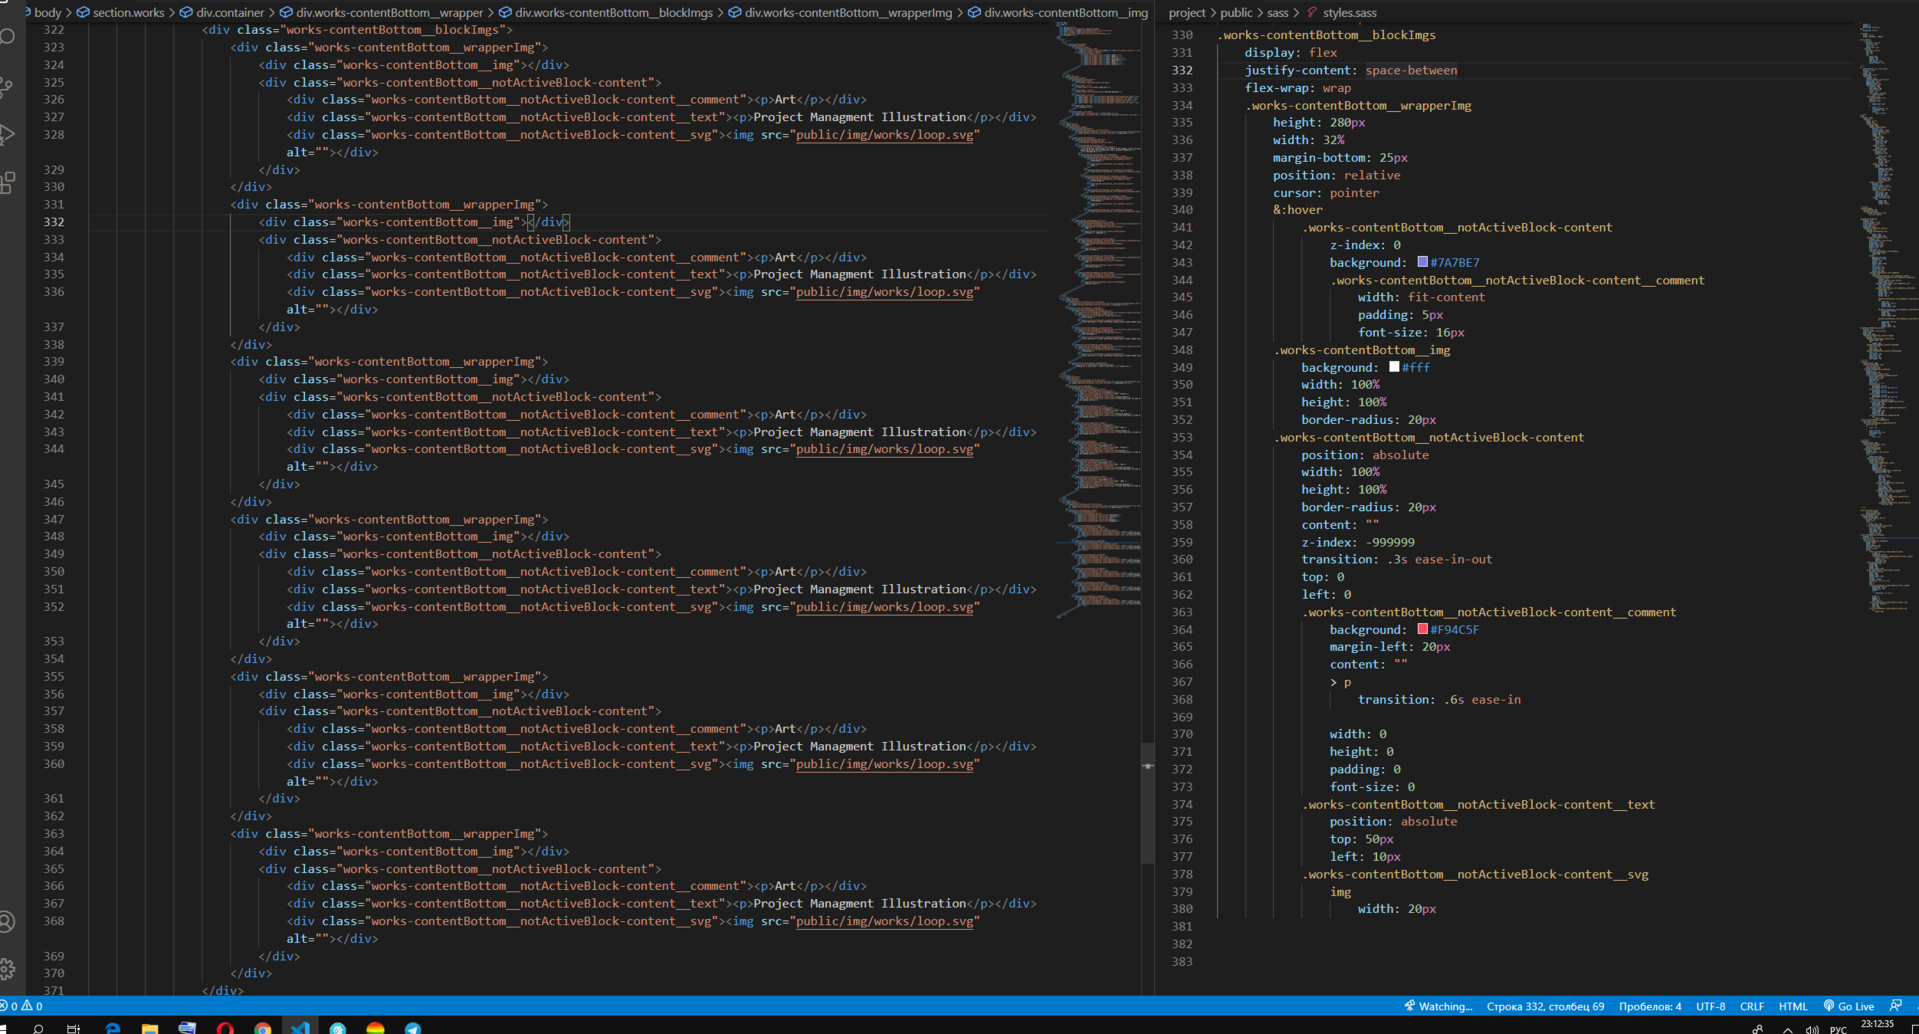Open the Extensions view
Screen dimensions: 1919x1034
pos(8,182)
